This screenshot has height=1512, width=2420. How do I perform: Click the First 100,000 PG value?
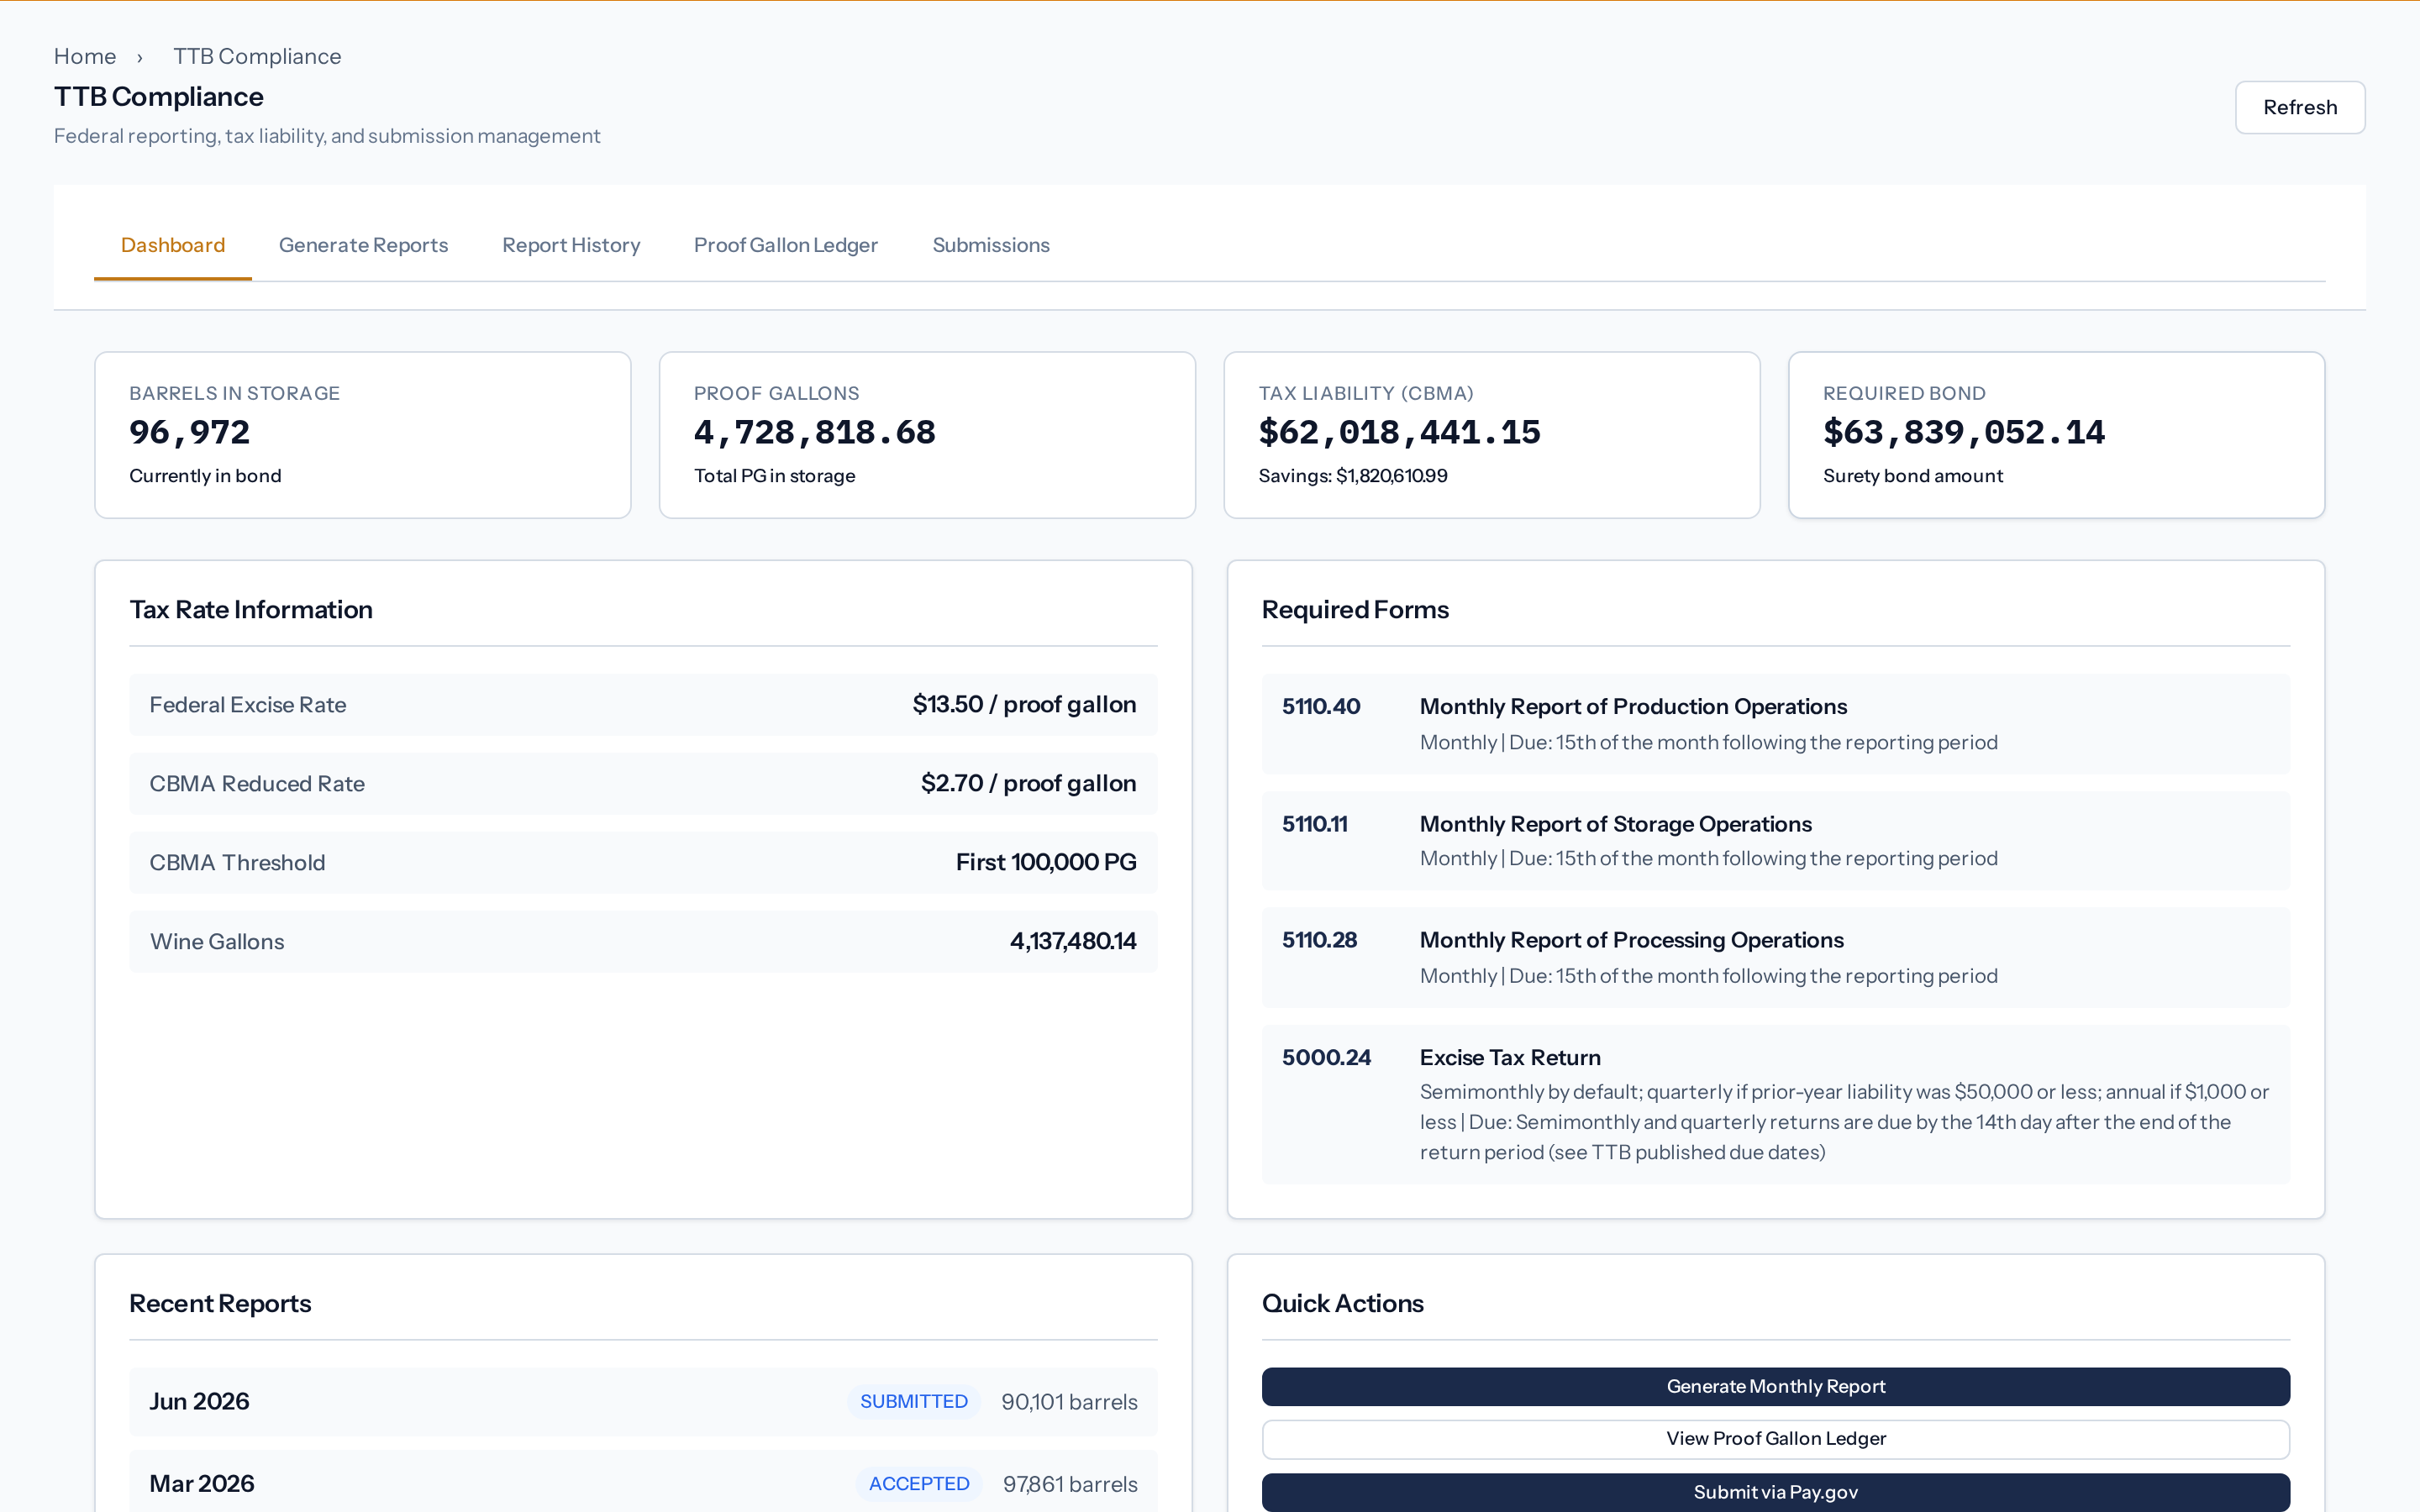(1046, 863)
